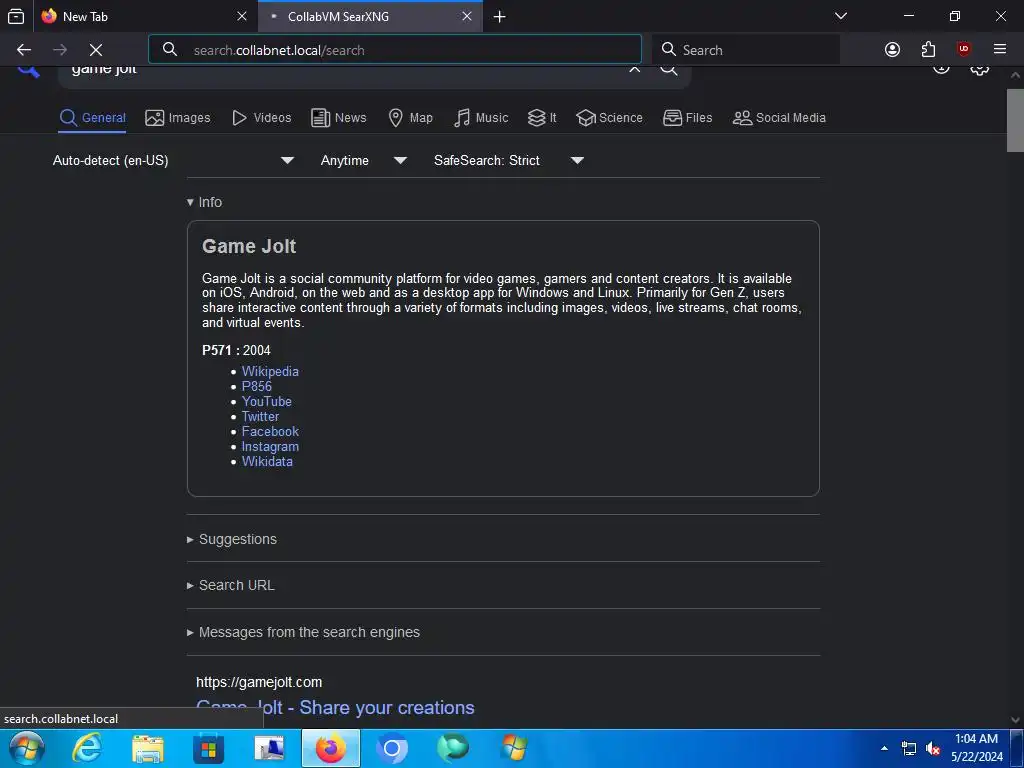Open Game Jolt - Share your creations result
Screen dimensions: 1024x768
[x=335, y=708]
